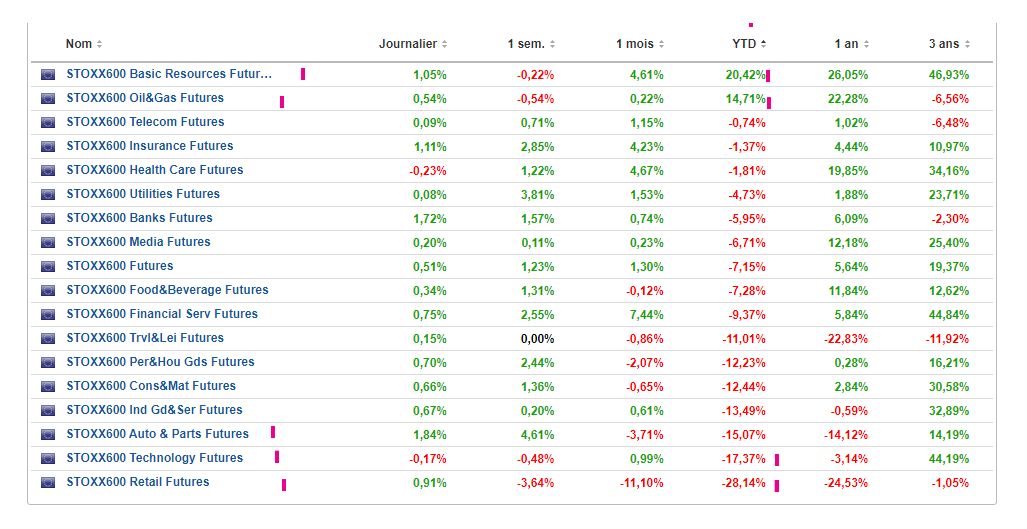
Task: Click the EU flag beside Trvl&Lei Futures
Action: tap(48, 338)
